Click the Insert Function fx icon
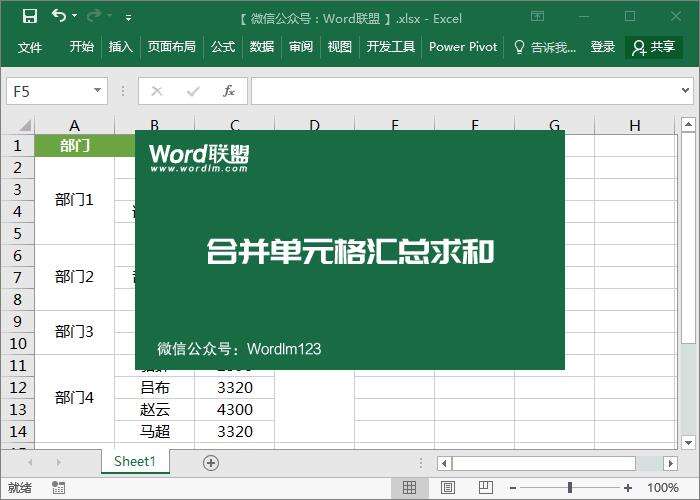 pos(229,91)
